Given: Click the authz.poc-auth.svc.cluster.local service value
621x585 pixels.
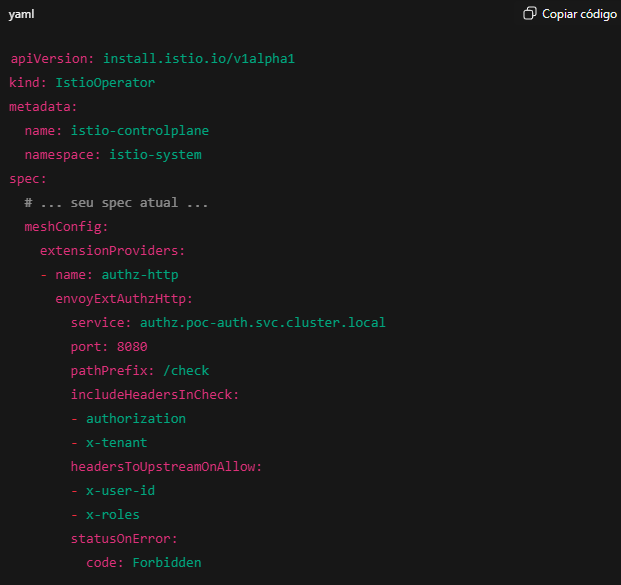Looking at the screenshot, I should pos(262,323).
